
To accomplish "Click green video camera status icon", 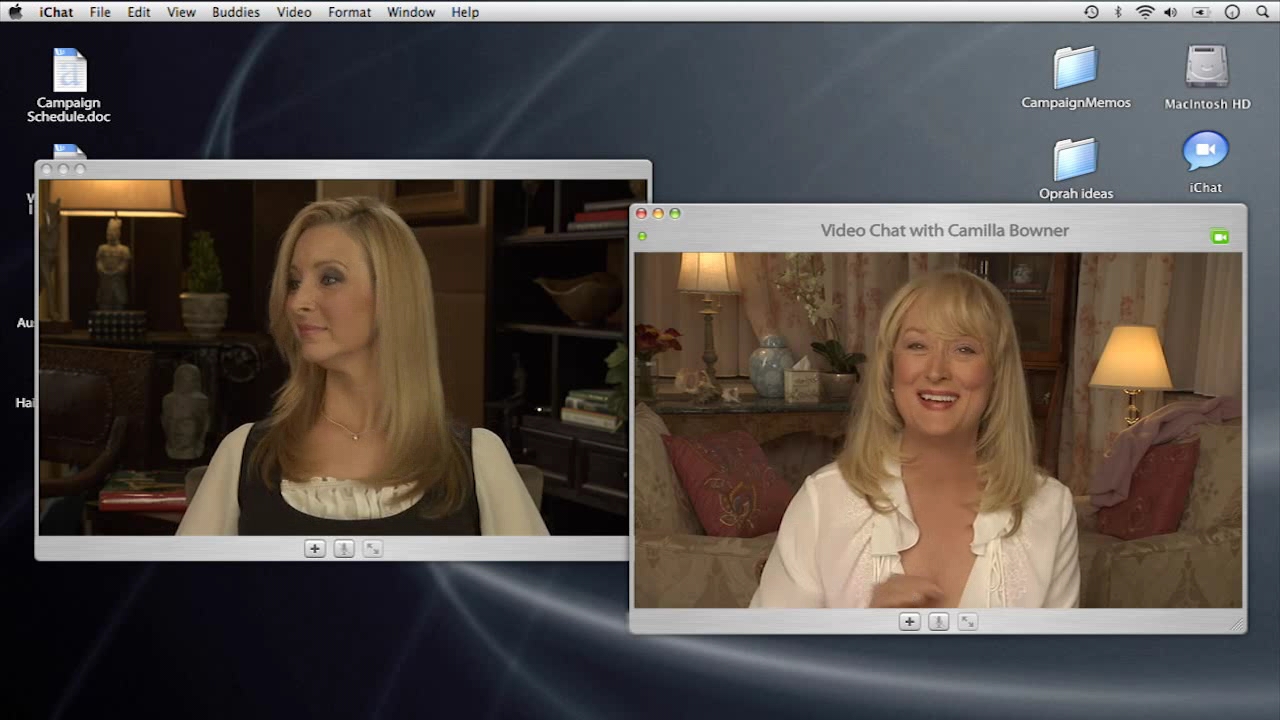I will pyautogui.click(x=1219, y=237).
